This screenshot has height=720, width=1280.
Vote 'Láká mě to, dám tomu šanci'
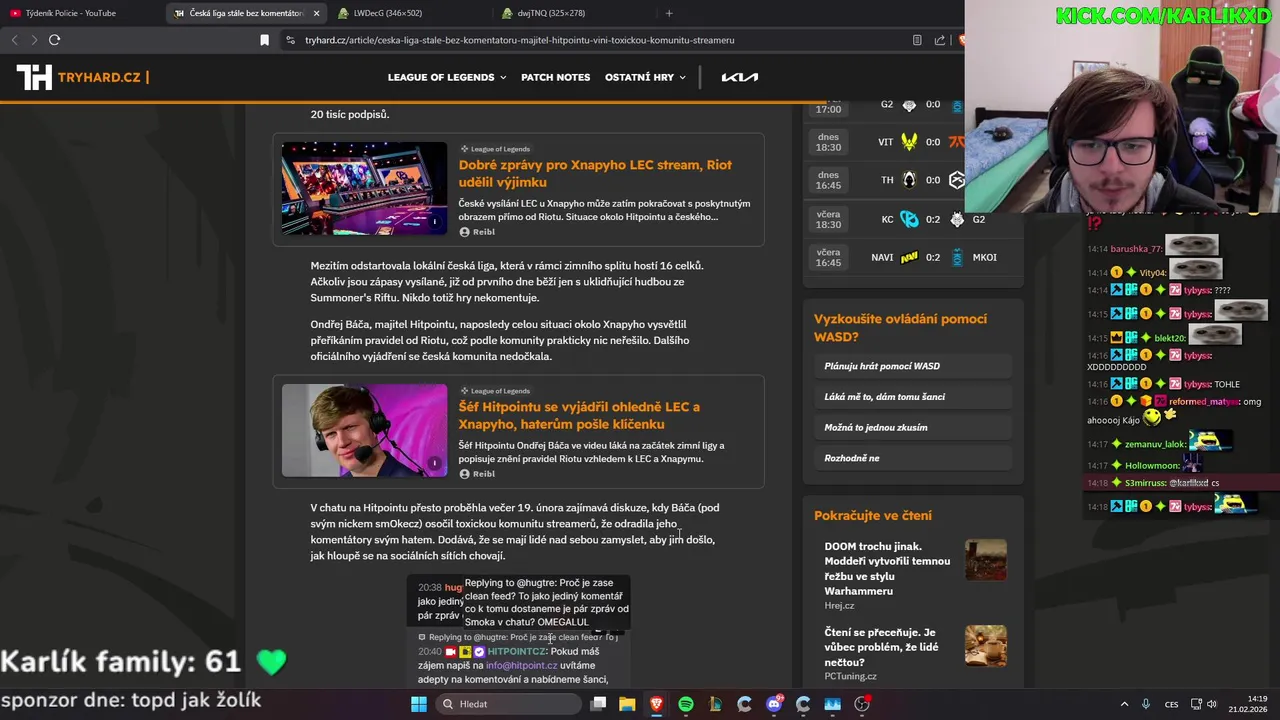pyautogui.click(x=913, y=397)
